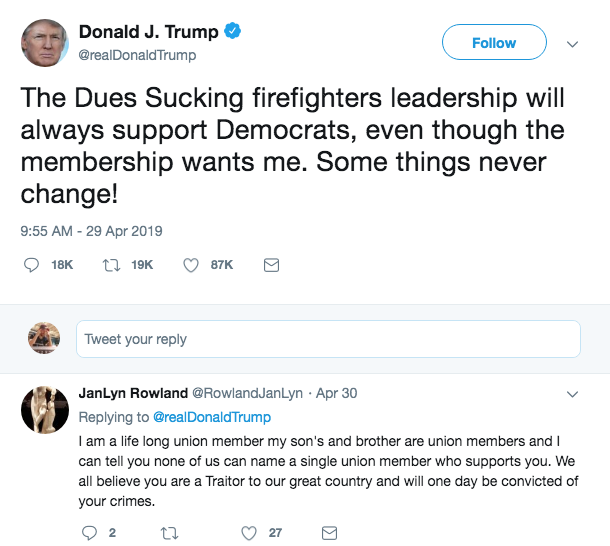
Task: Visit the @realDonaldTrump mention in reply
Action: [x=211, y=416]
